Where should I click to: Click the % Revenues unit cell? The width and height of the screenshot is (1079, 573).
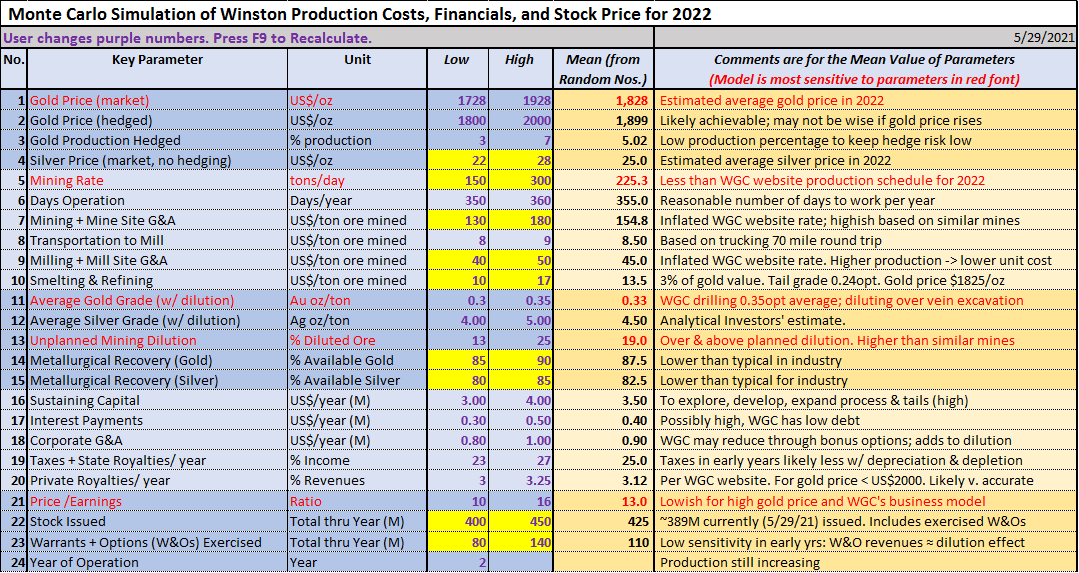(357, 480)
